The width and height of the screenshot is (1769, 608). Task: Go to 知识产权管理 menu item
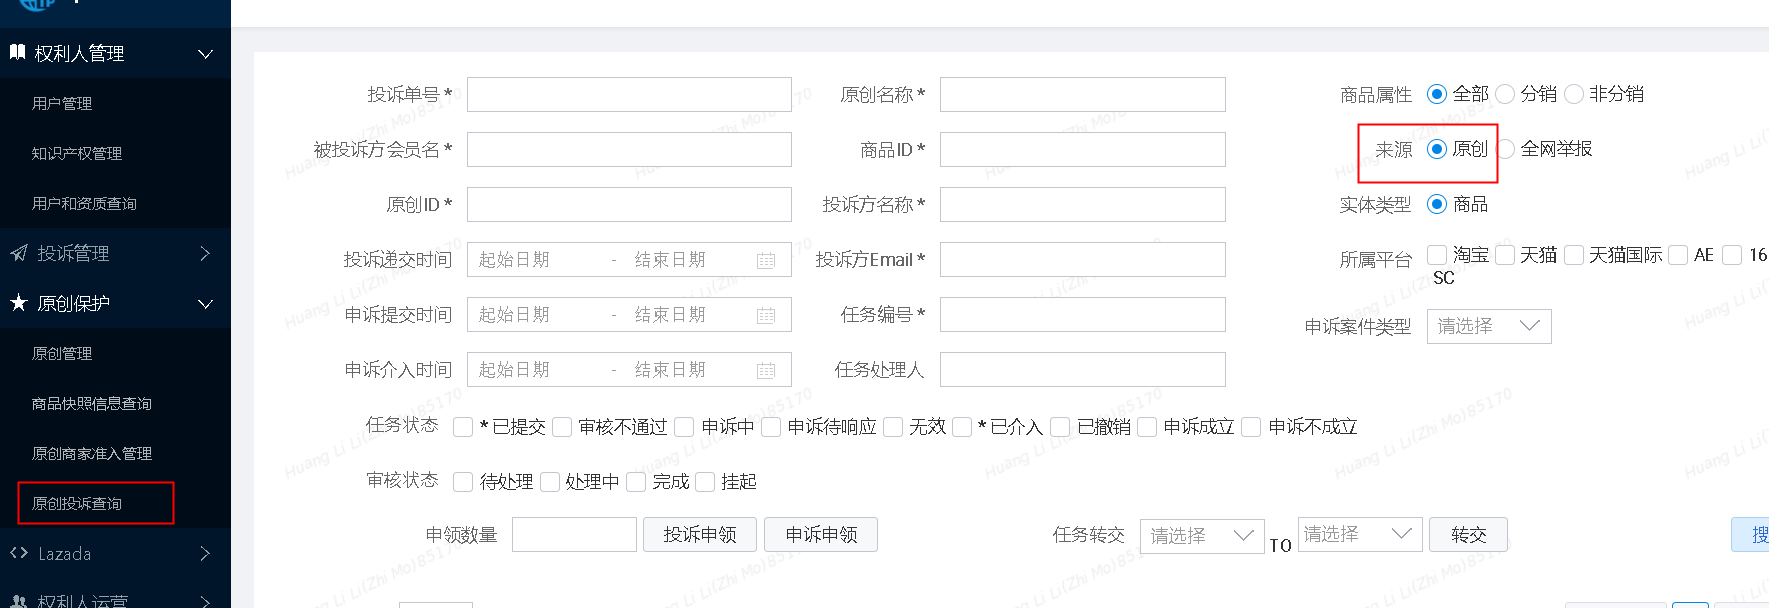(x=77, y=153)
